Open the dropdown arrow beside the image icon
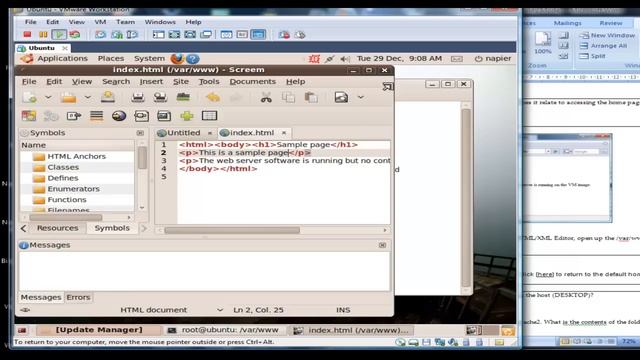The width and height of the screenshot is (640, 360). 360,97
